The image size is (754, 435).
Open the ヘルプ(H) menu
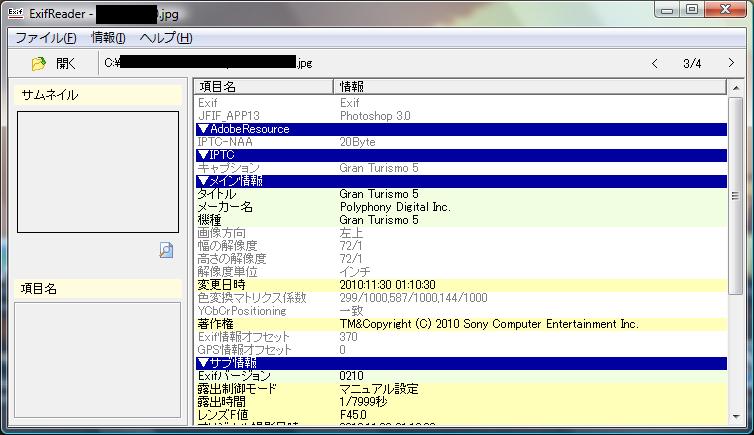(x=166, y=38)
